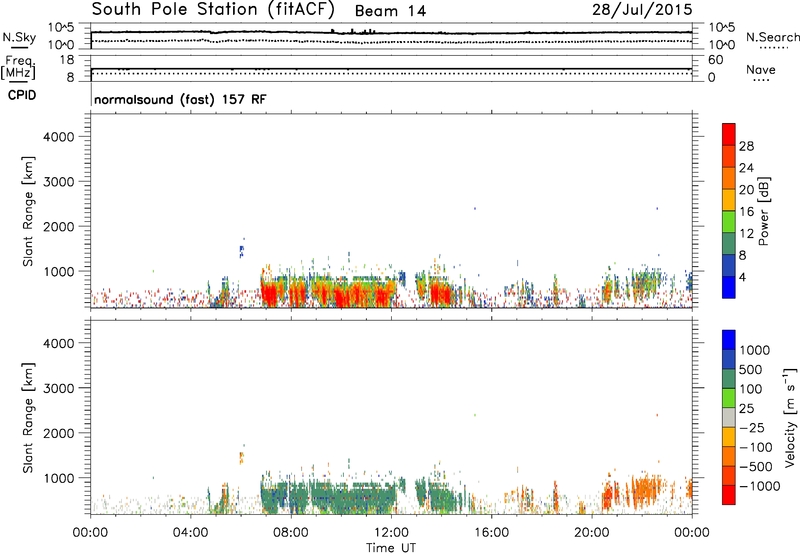Click the 'Velocity [m s-1]' colorbar label
800x554 pixels.
coord(790,417)
